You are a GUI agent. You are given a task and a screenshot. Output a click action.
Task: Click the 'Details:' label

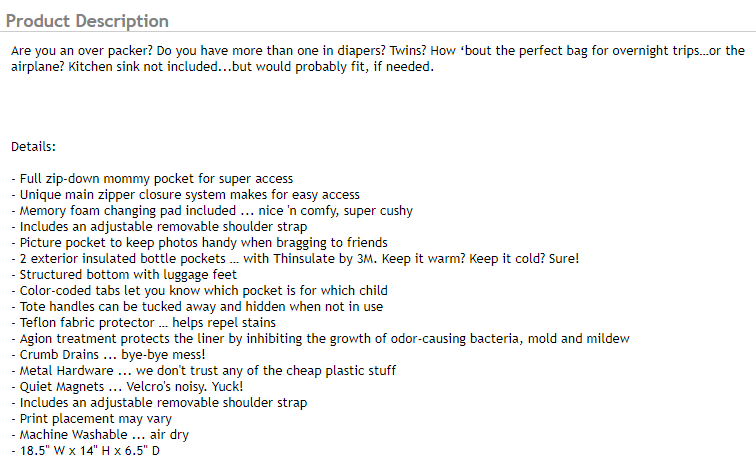tap(34, 147)
